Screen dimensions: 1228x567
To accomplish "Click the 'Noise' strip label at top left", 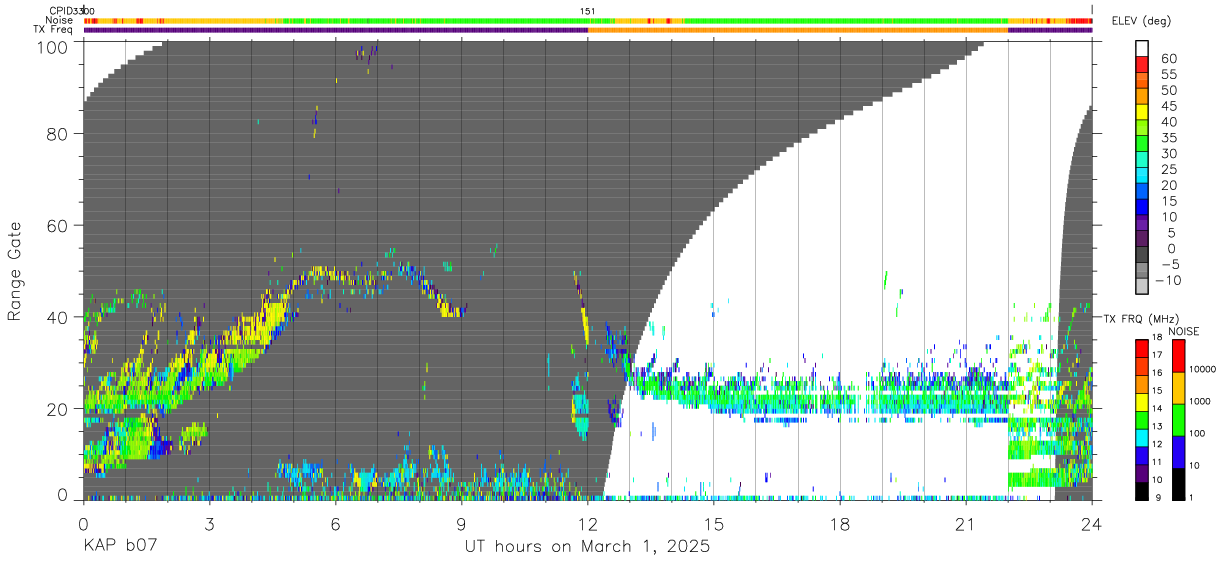I will (60, 20).
